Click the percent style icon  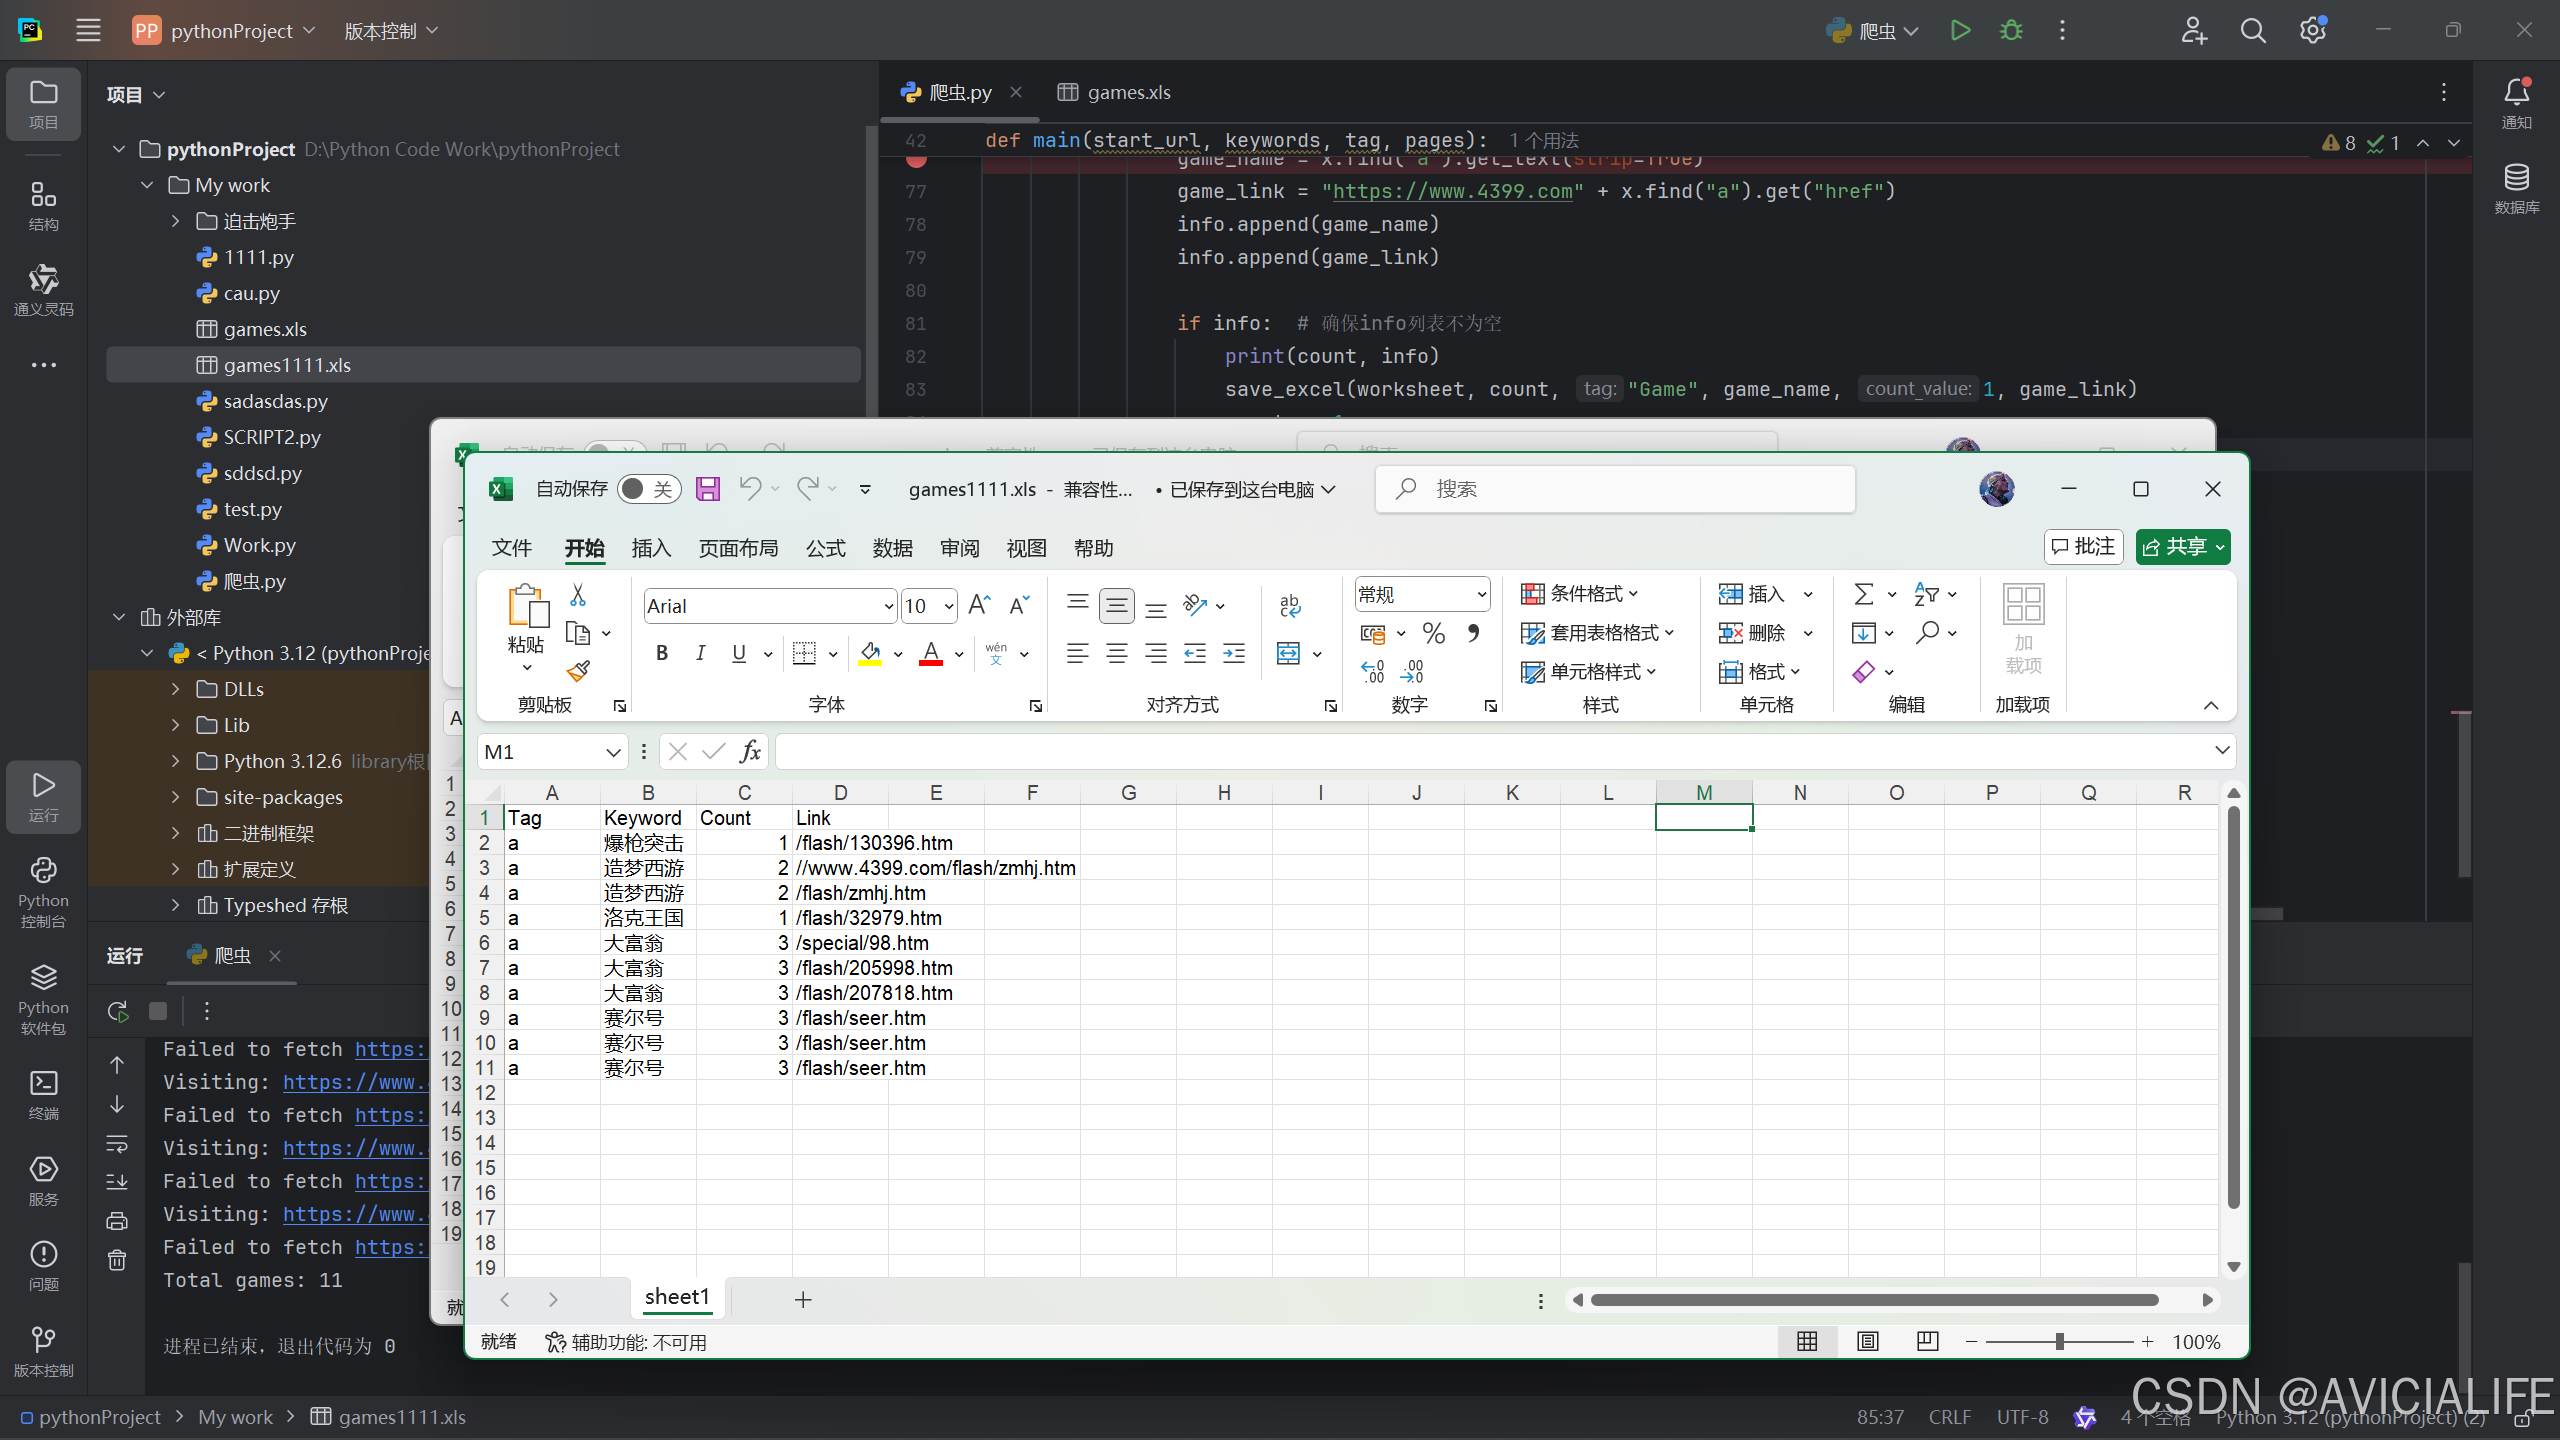1433,633
